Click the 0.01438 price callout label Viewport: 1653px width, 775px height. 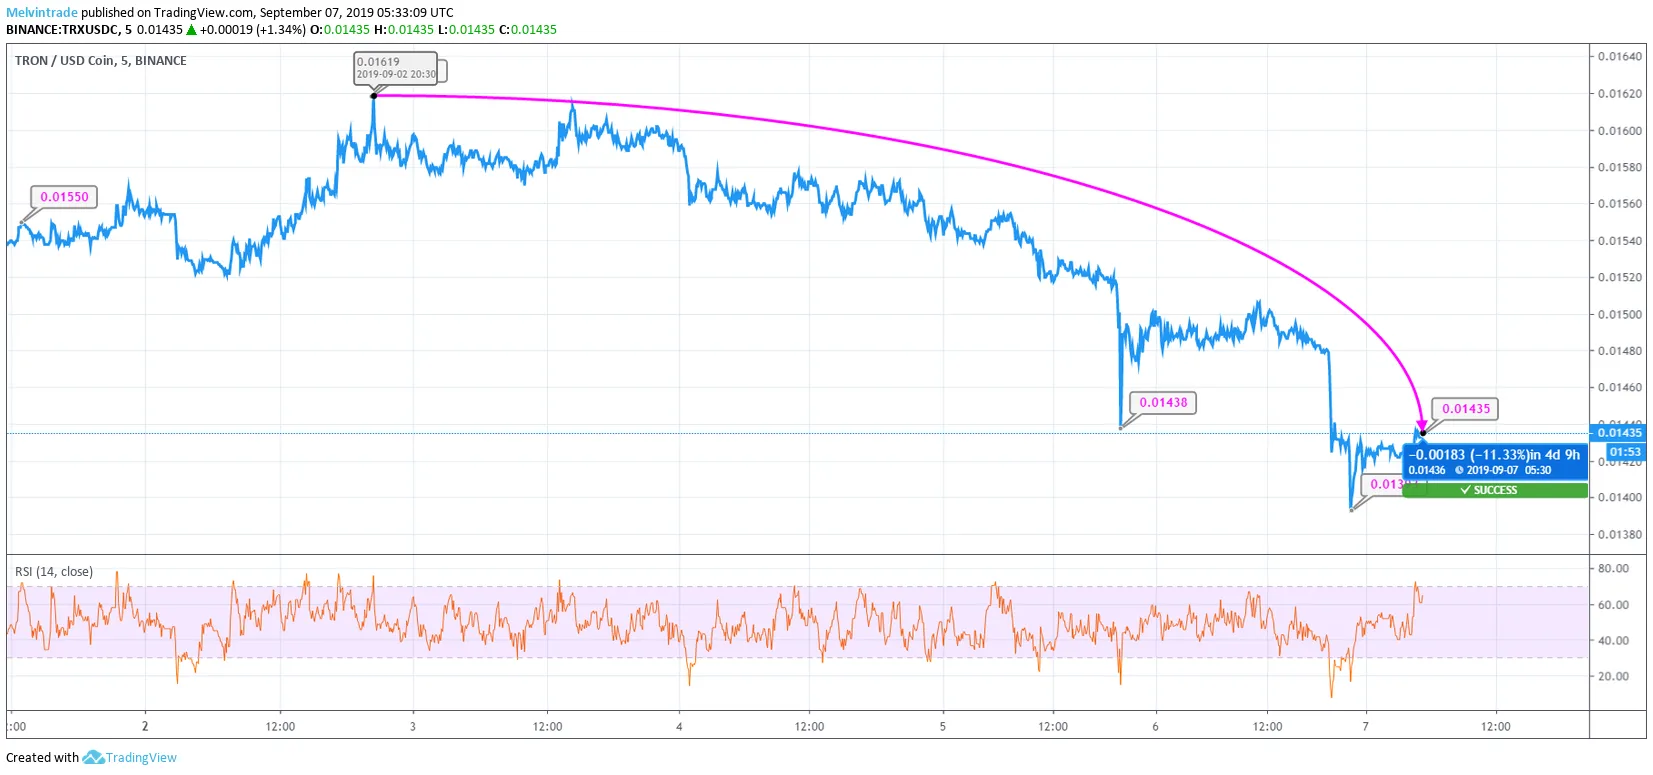tap(1163, 403)
